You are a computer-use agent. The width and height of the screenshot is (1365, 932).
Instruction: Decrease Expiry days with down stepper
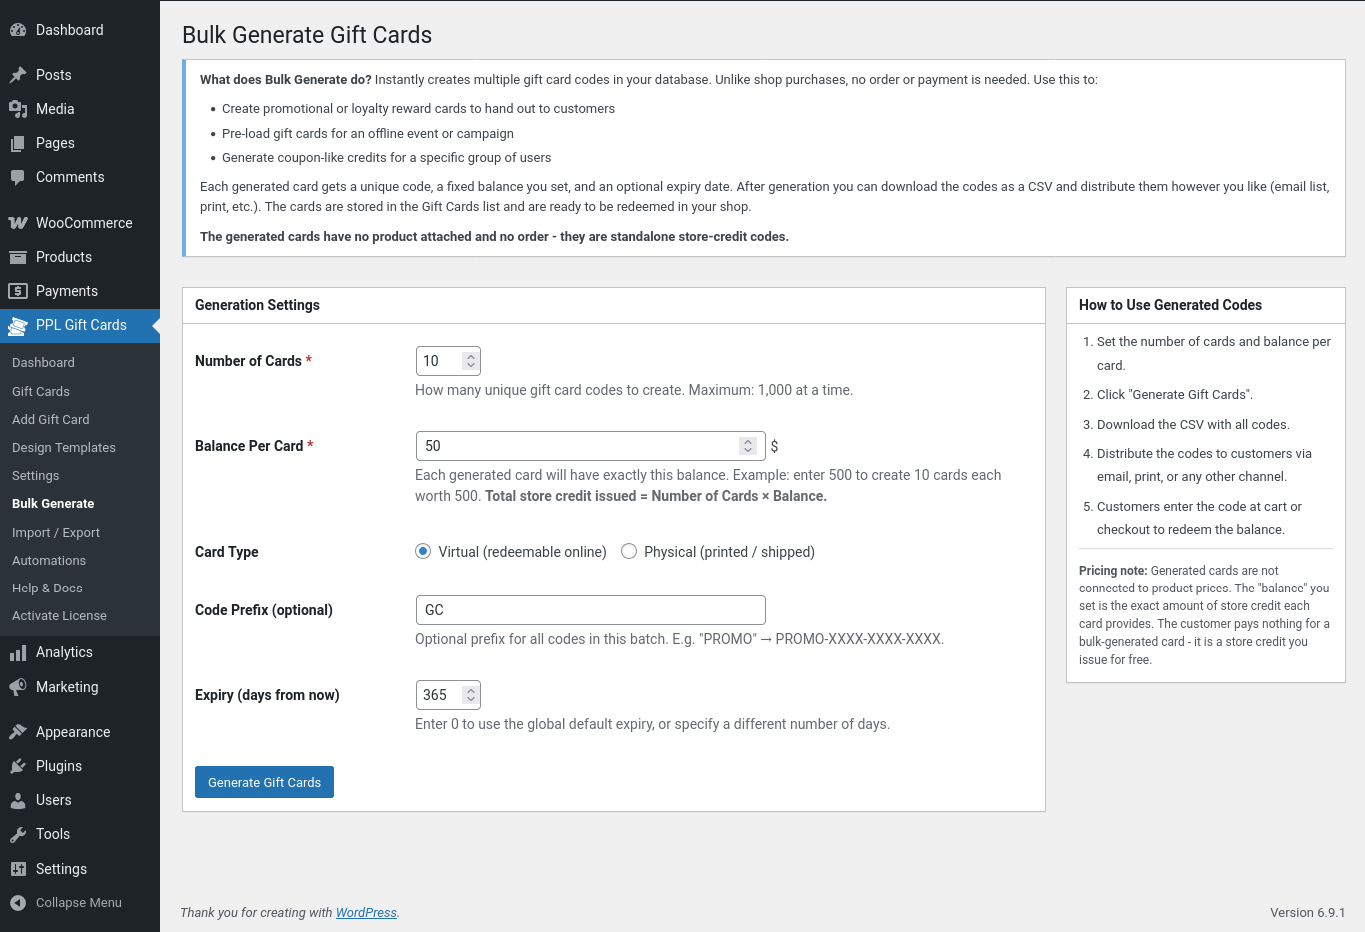tap(471, 700)
